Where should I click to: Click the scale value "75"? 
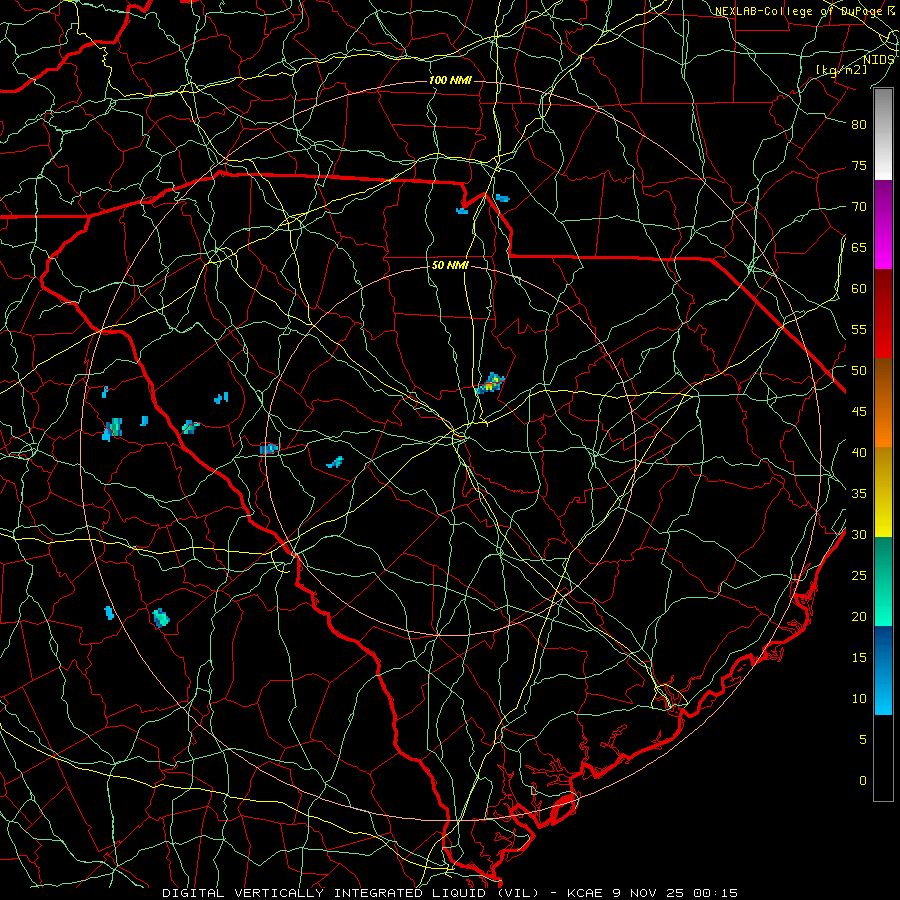pos(859,165)
